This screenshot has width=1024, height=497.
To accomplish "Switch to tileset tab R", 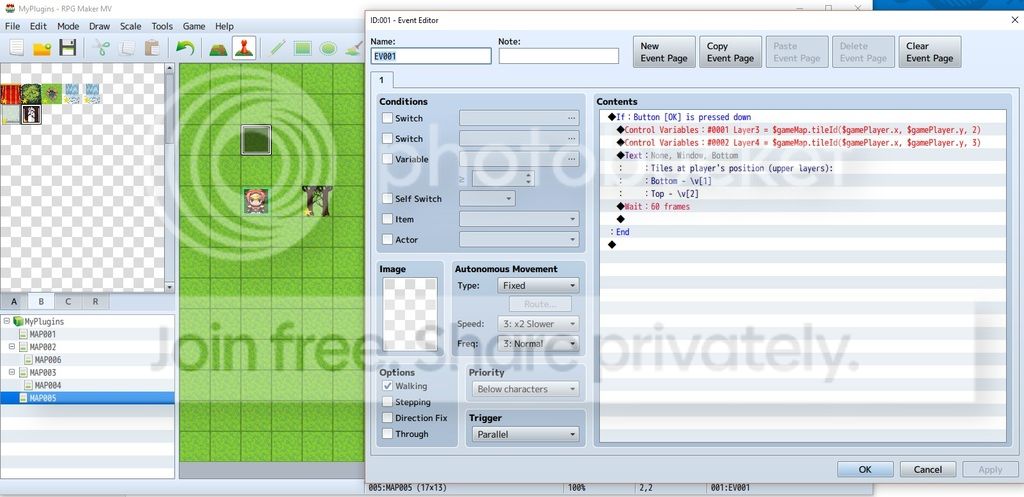I will (95, 302).
